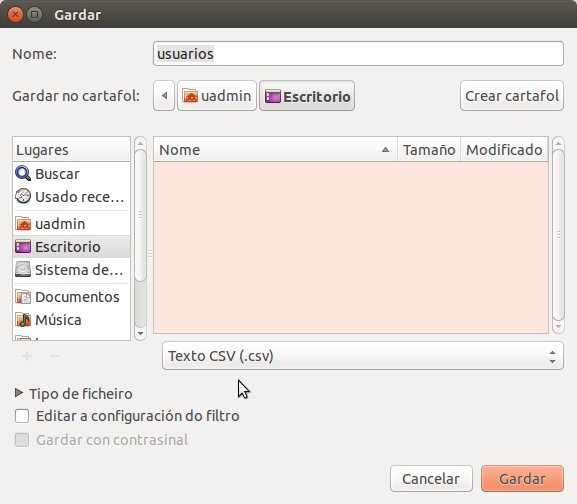Click the Sistema de ficheiros drive icon
577x504 pixels.
click(23, 270)
